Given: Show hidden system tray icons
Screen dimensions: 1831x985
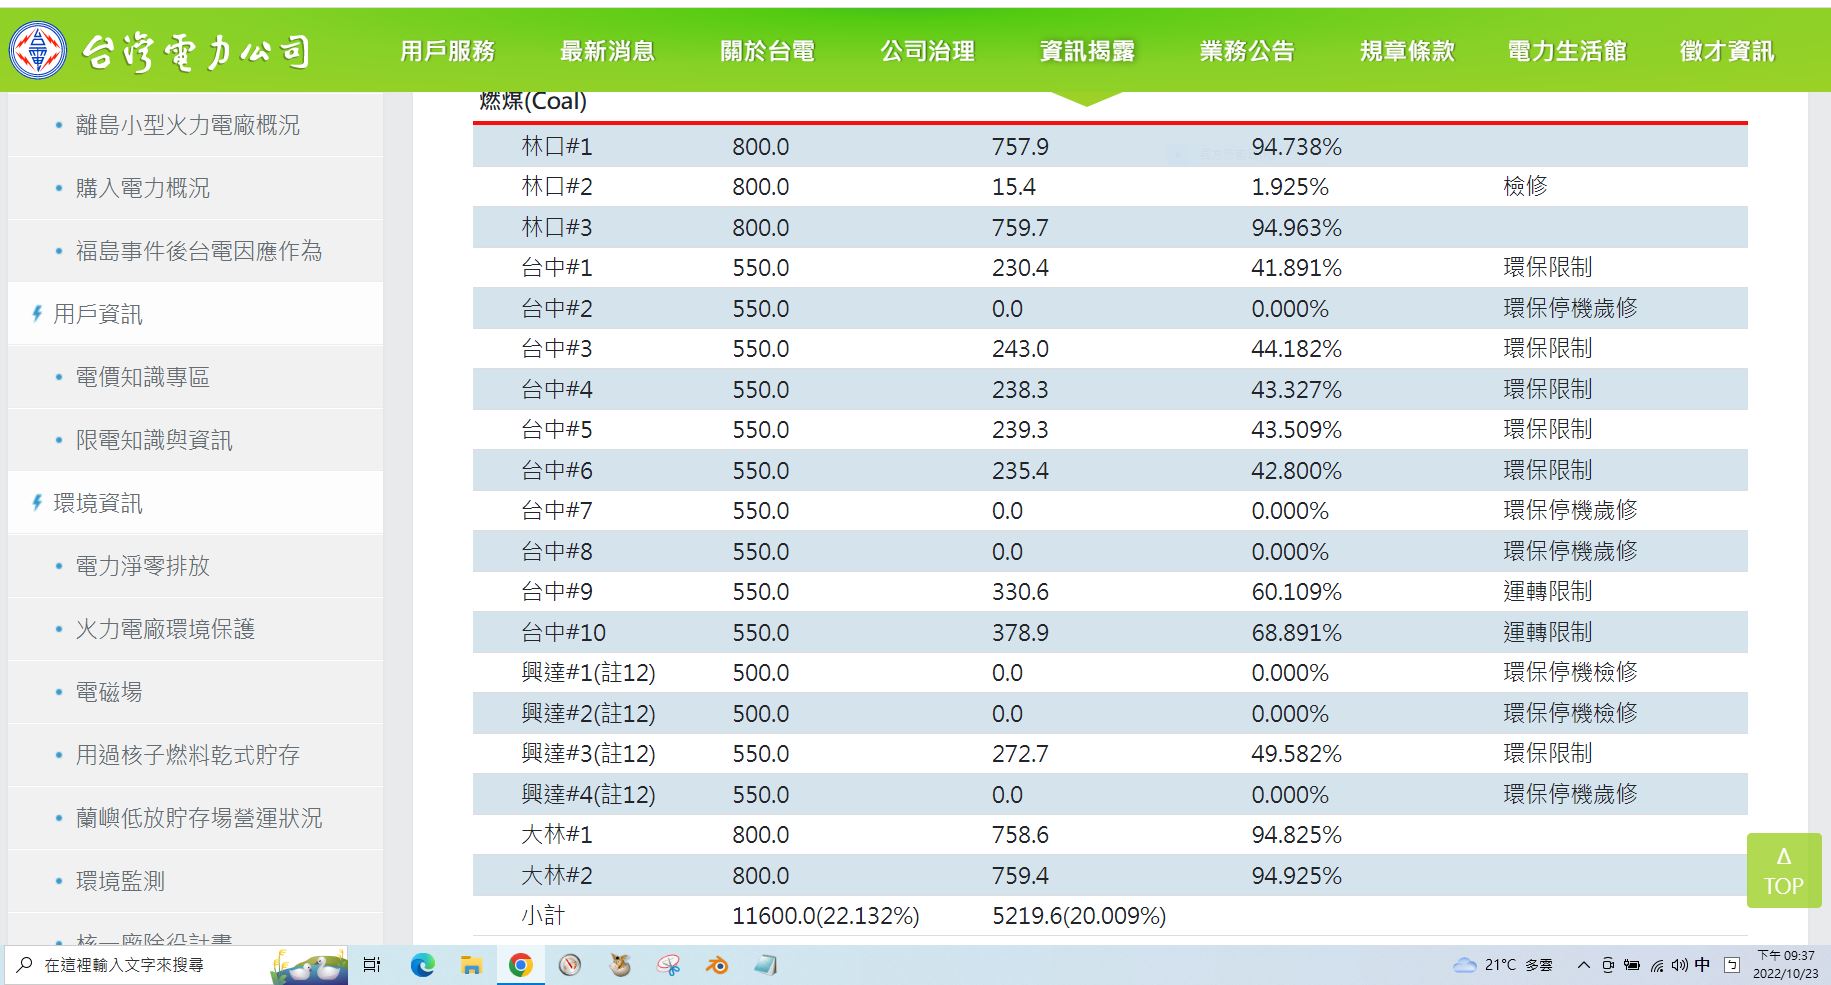Looking at the screenshot, I should coord(1583,965).
